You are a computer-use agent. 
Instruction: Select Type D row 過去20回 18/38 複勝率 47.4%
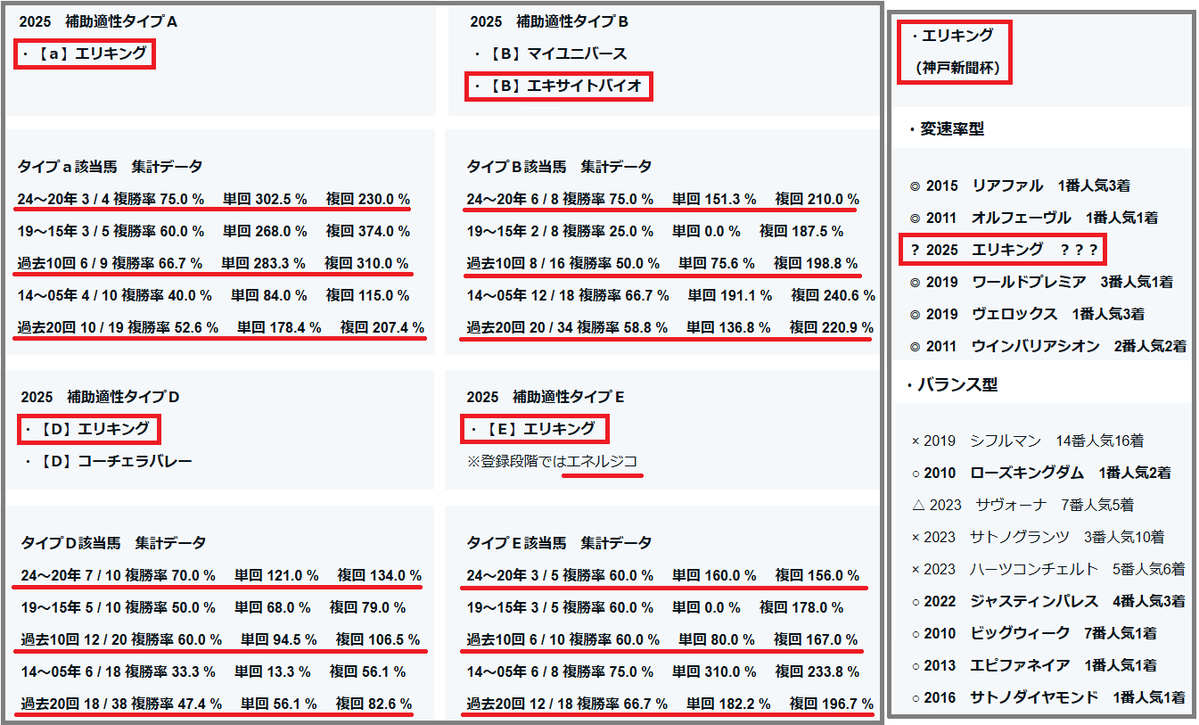(216, 704)
